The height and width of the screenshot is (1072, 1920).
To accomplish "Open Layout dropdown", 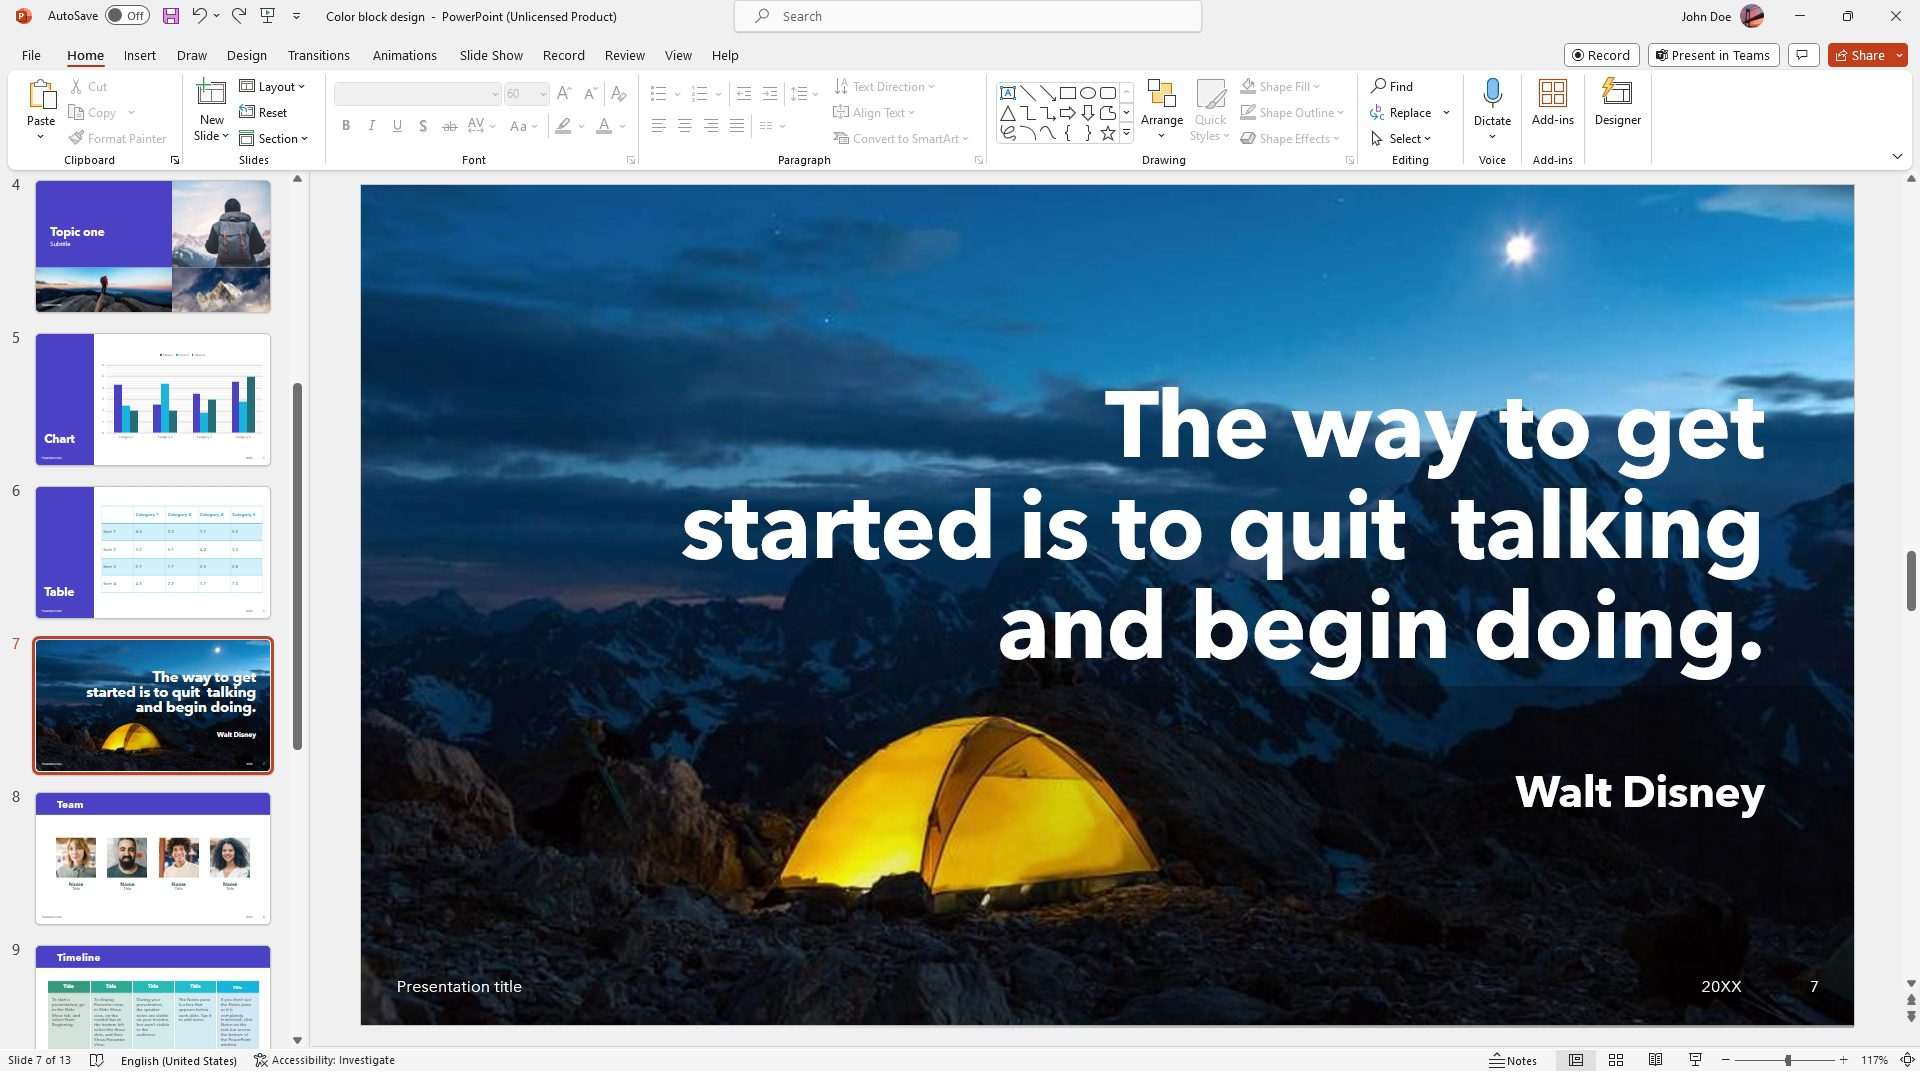I will [272, 87].
